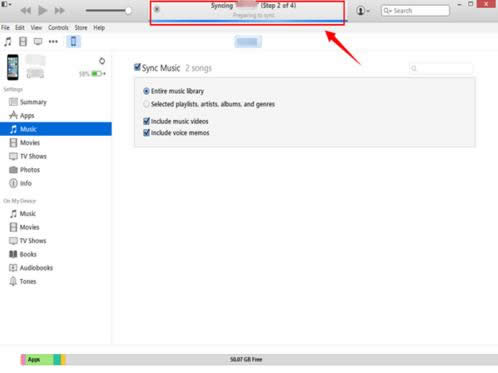
Task: Select Selected playlists, artists, albums option
Action: [146, 104]
